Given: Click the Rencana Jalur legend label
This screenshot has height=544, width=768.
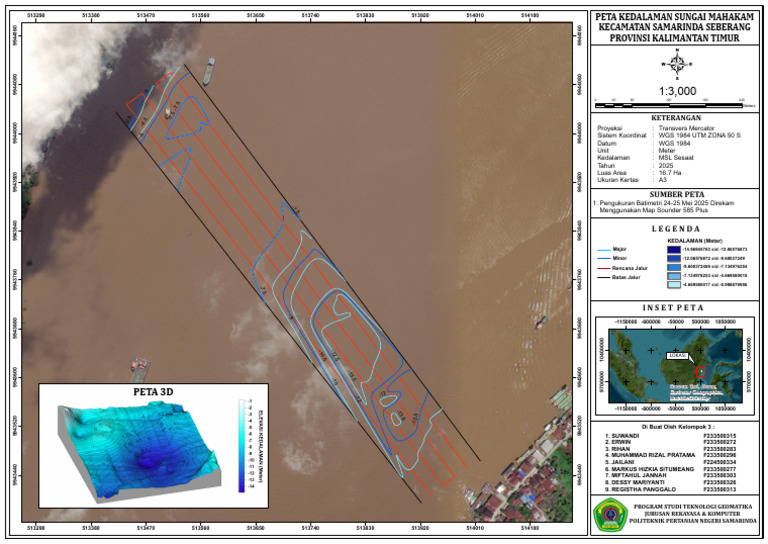Looking at the screenshot, I should [x=629, y=268].
